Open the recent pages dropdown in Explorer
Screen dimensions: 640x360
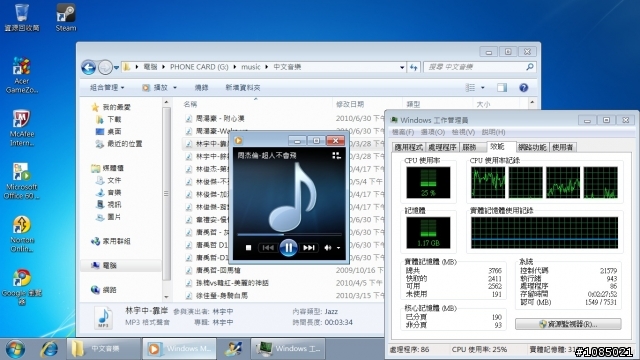(x=116, y=68)
